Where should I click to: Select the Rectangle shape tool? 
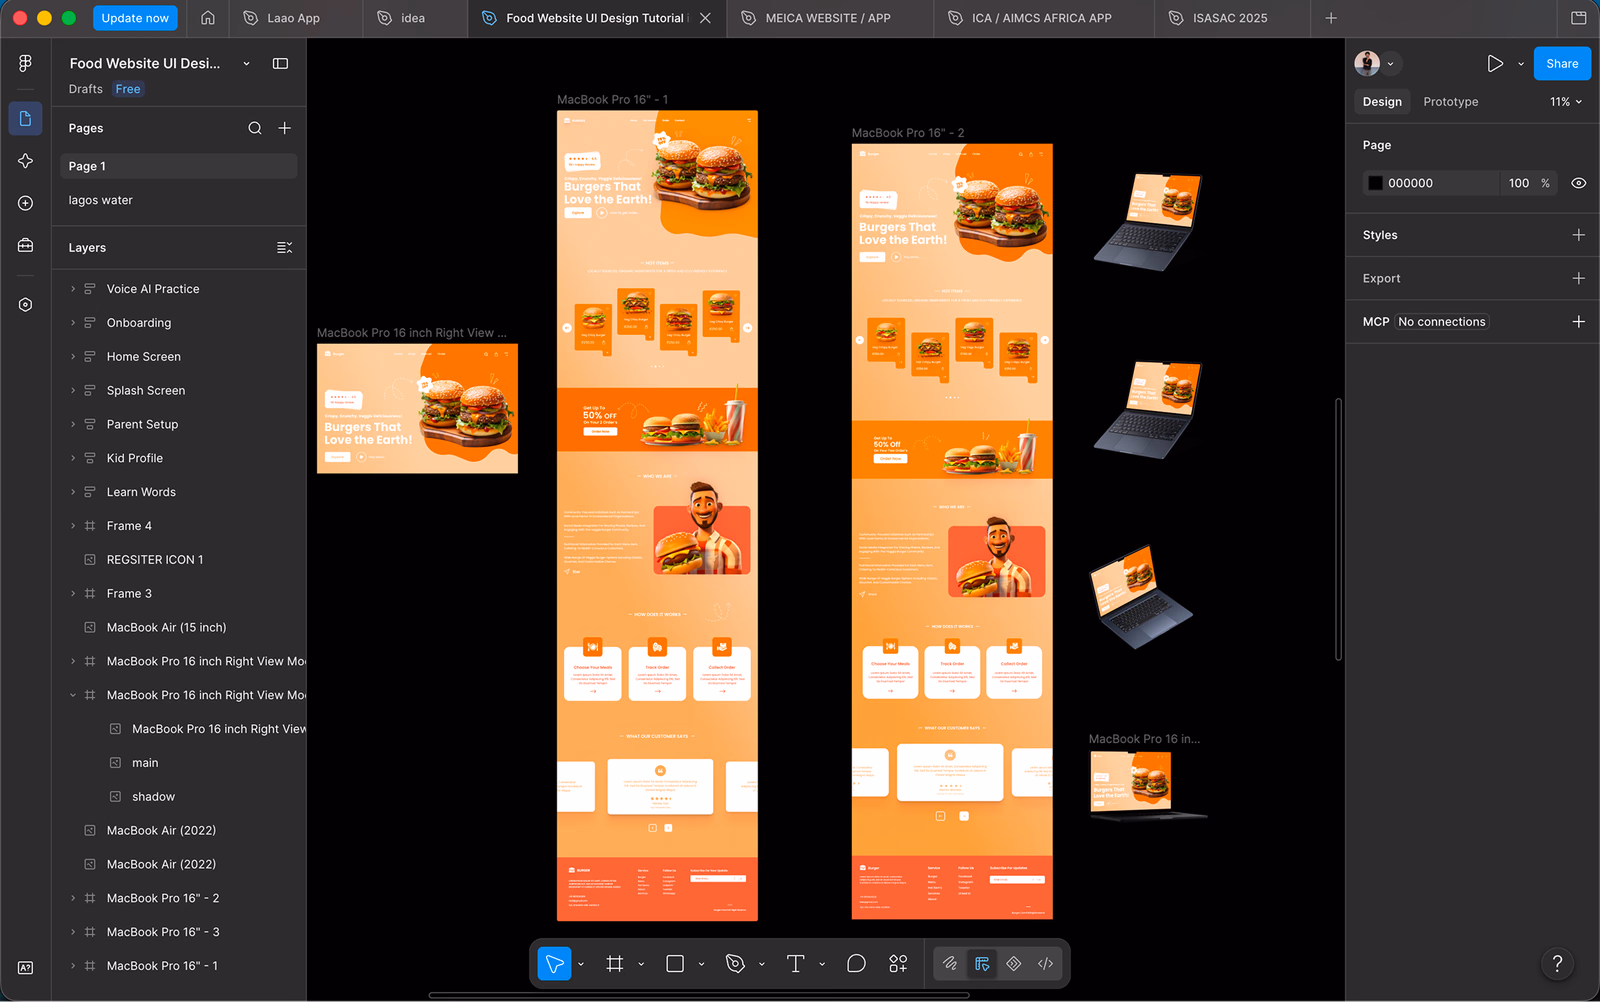[x=675, y=964]
